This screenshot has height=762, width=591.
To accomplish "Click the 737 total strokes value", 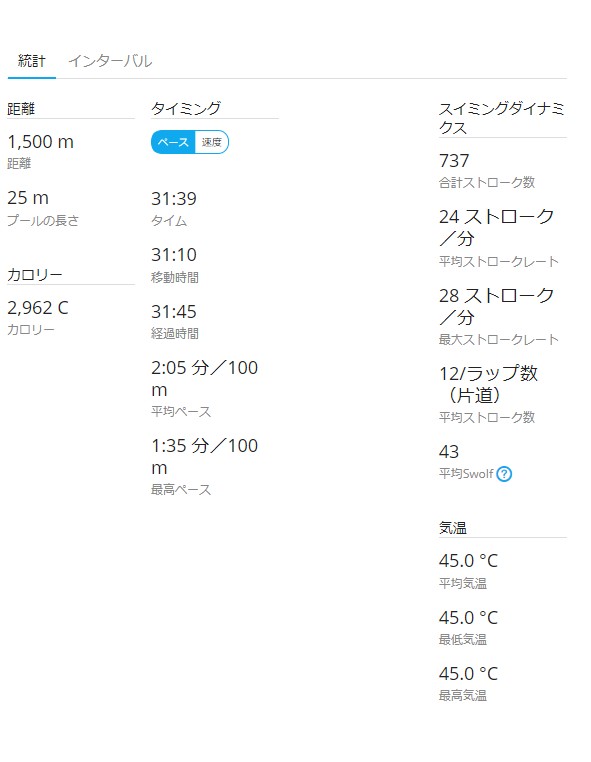I will pos(454,160).
